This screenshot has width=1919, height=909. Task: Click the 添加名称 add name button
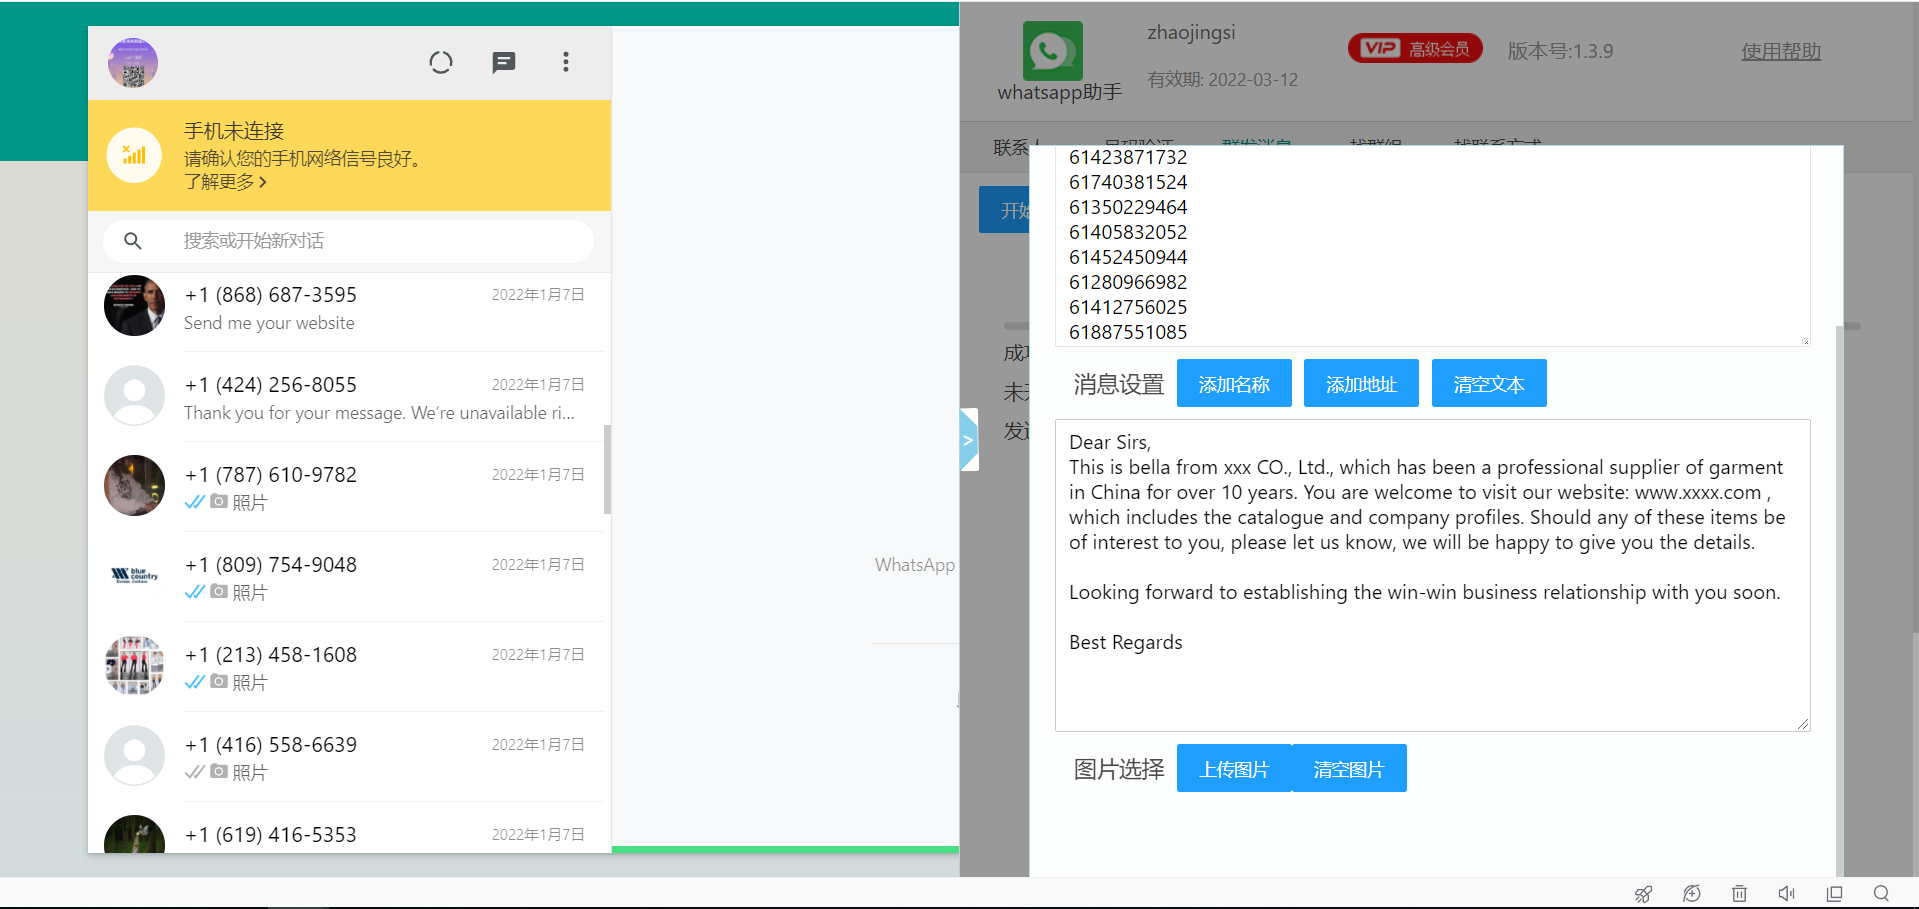point(1234,384)
